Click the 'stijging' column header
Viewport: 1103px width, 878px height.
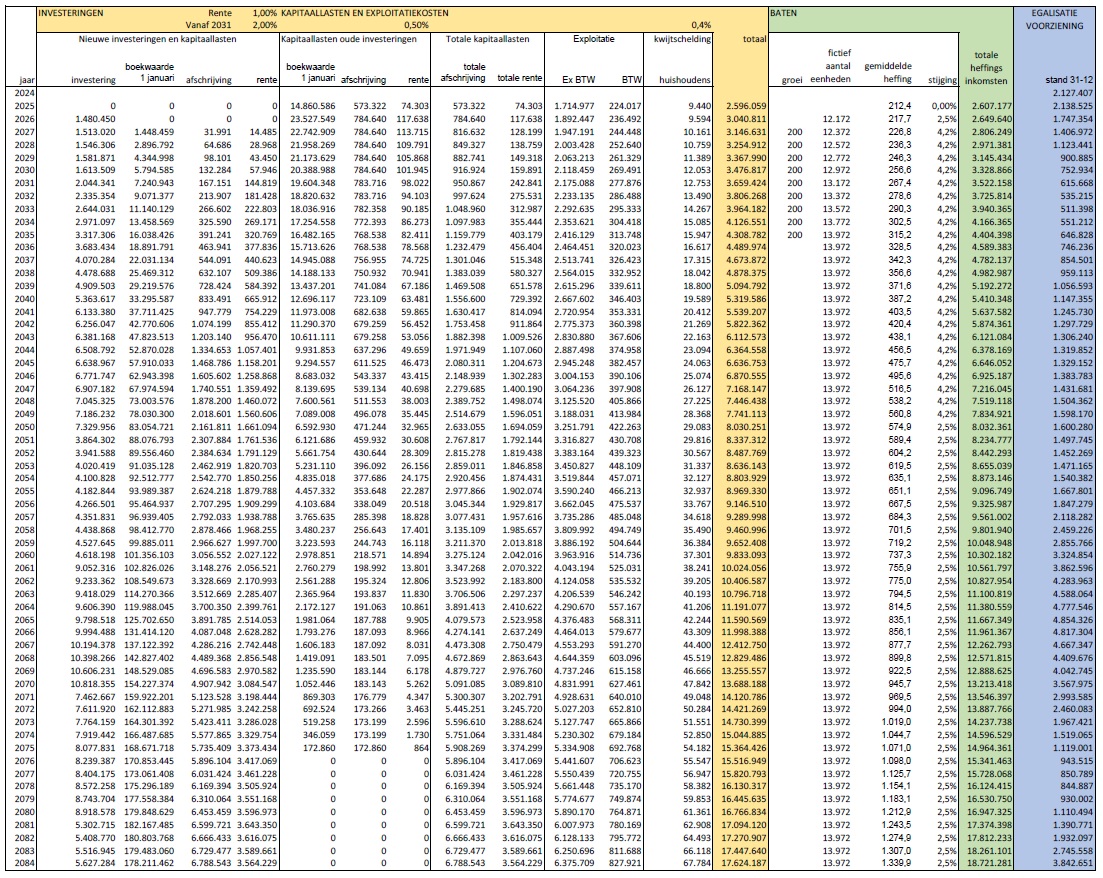pyautogui.click(x=943, y=80)
